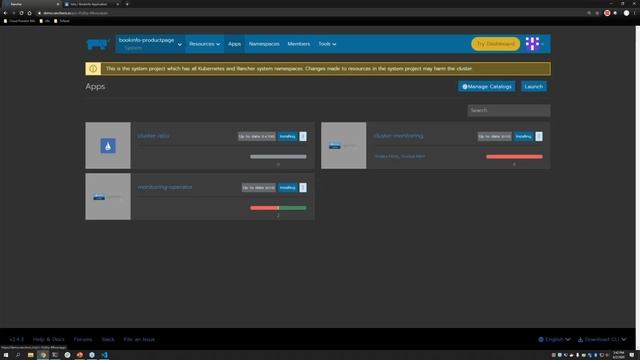640x360 pixels.
Task: Open Visual Studio Code from the taskbar
Action: (104, 355)
